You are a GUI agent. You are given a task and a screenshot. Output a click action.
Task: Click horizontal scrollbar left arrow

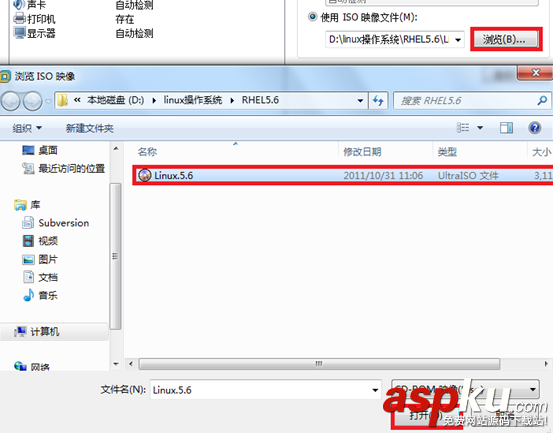point(131,364)
